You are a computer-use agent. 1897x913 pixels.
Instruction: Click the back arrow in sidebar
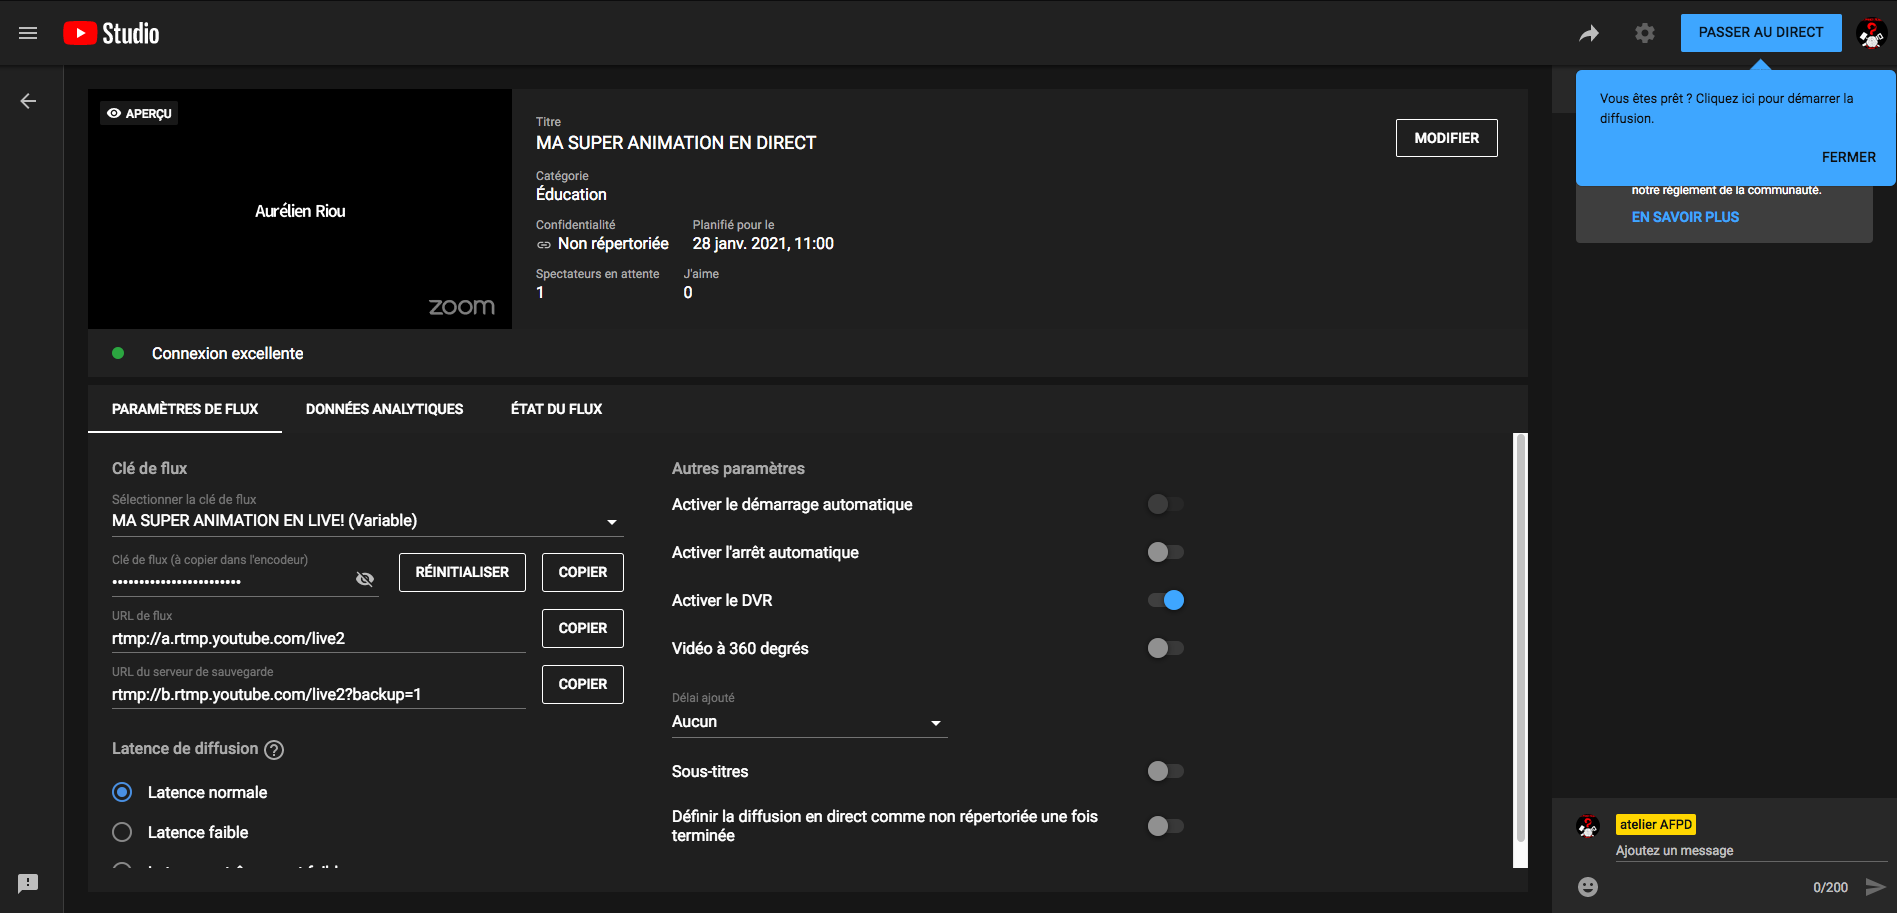(28, 101)
